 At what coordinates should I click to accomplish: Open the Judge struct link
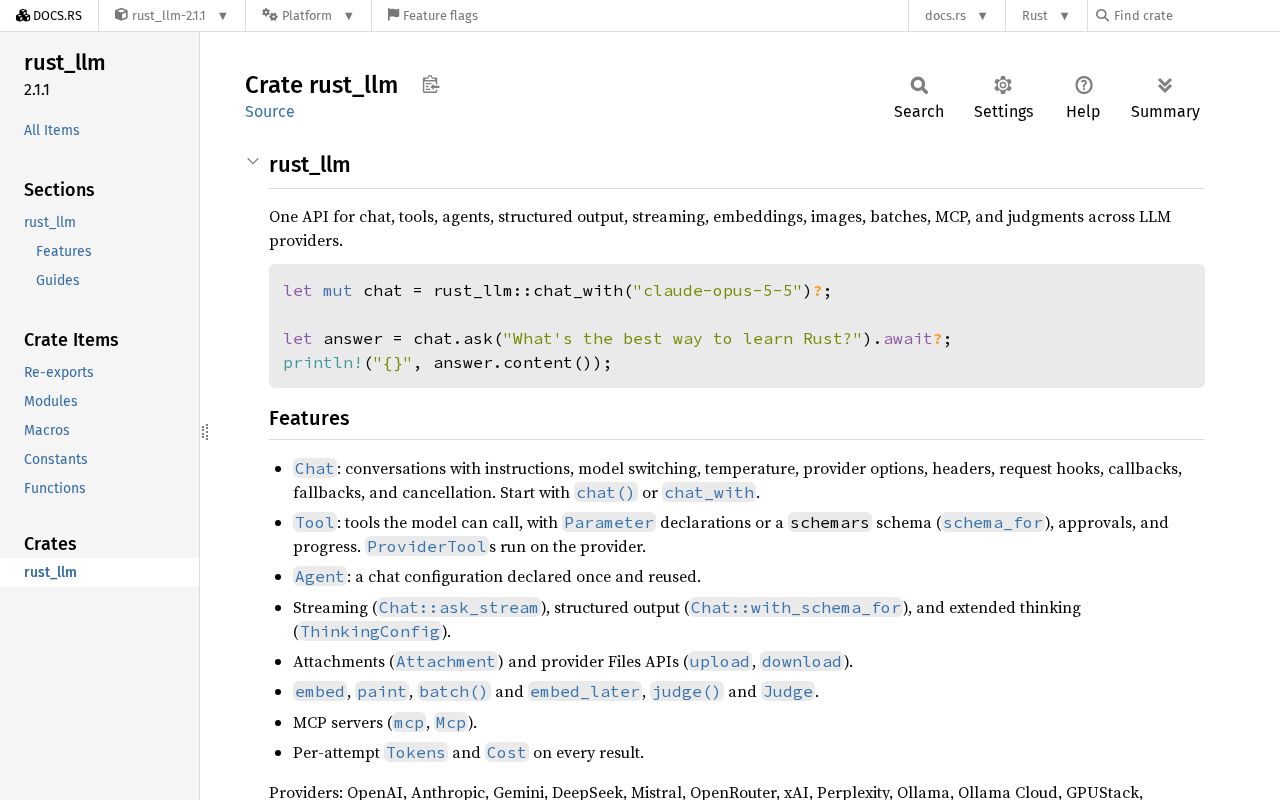click(788, 691)
